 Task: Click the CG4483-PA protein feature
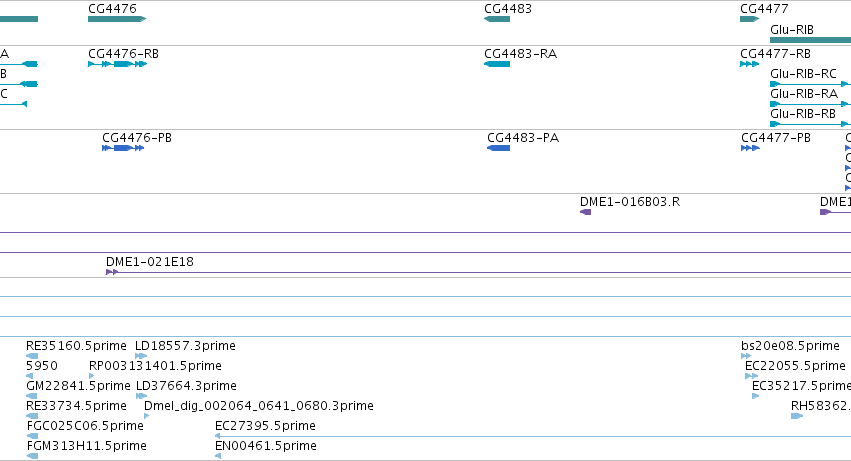[498, 148]
